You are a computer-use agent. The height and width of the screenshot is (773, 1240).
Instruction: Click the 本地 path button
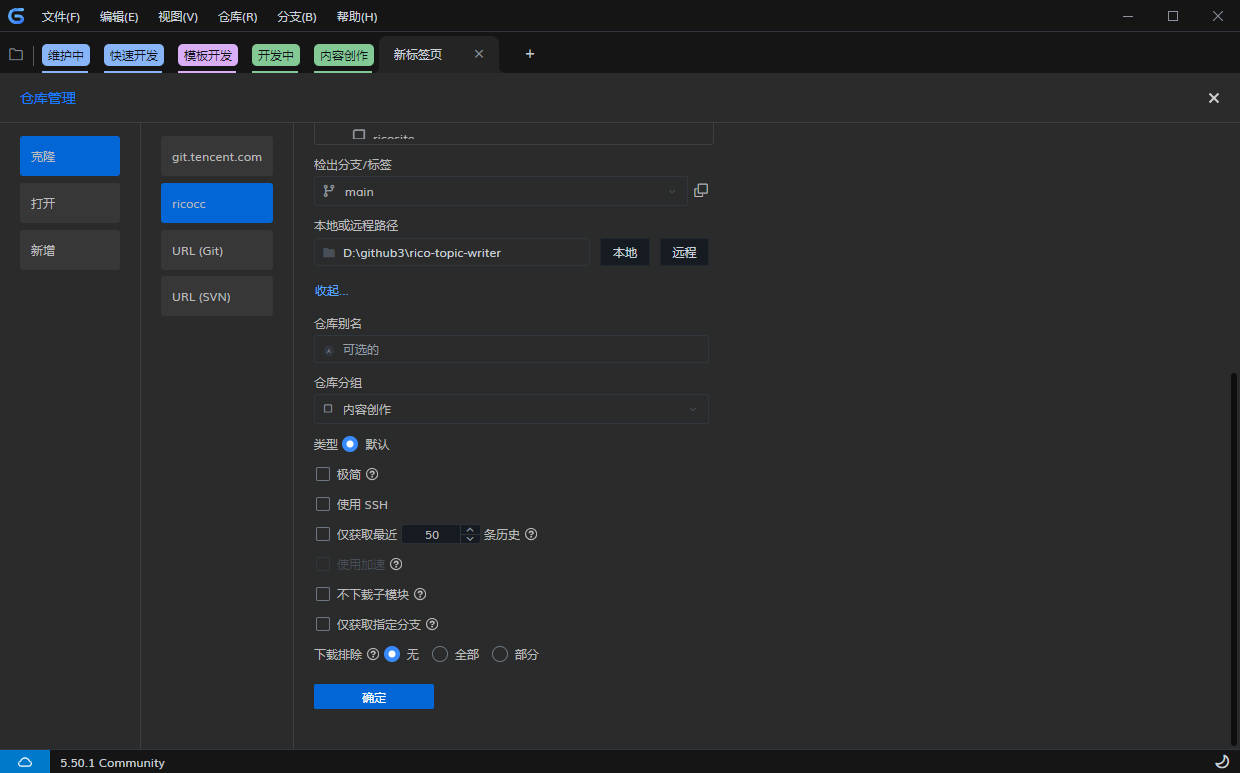coord(625,252)
